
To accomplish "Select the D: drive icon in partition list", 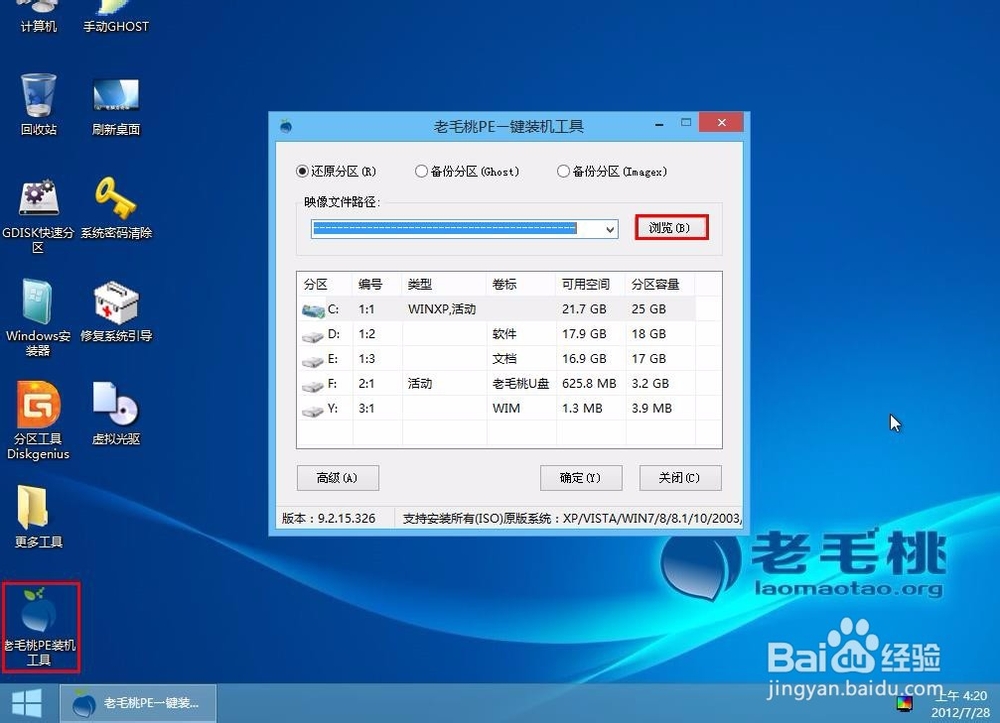I will [312, 335].
